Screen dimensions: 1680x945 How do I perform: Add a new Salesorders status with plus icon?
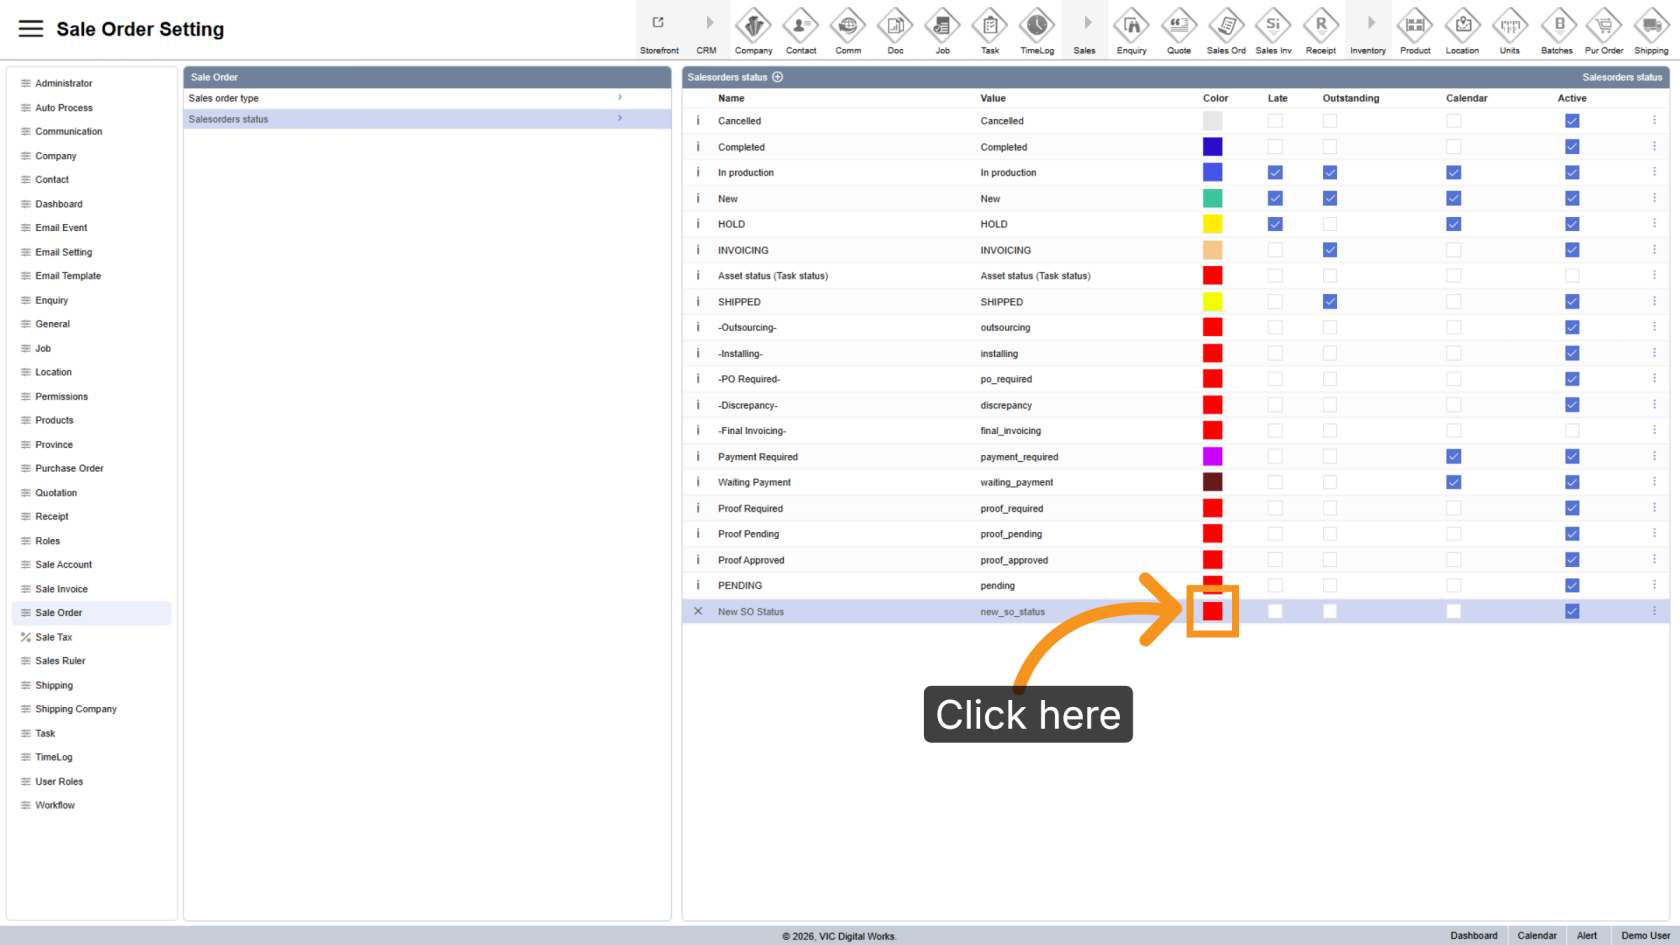(777, 77)
